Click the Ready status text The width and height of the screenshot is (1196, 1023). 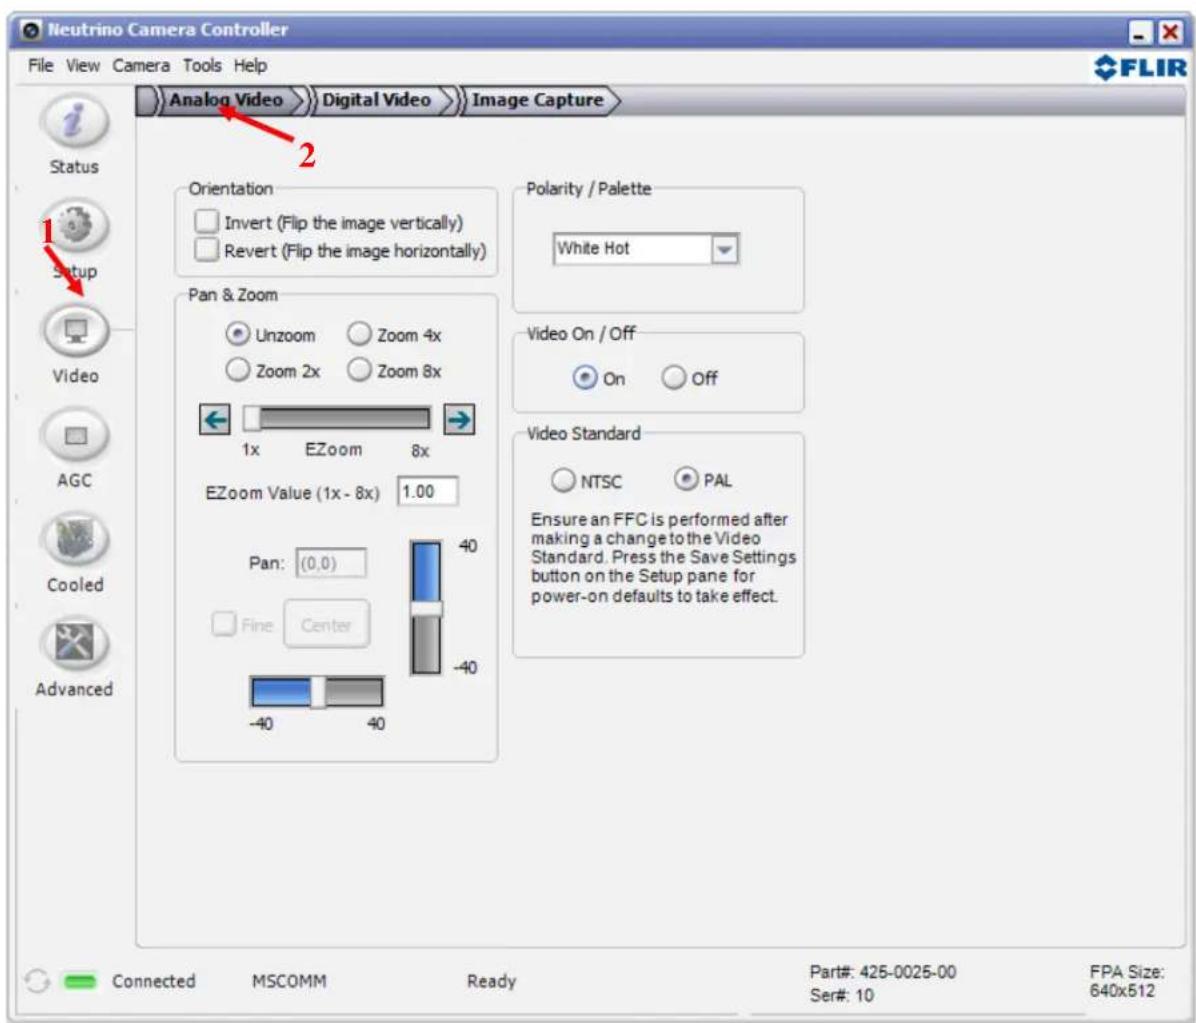click(492, 981)
